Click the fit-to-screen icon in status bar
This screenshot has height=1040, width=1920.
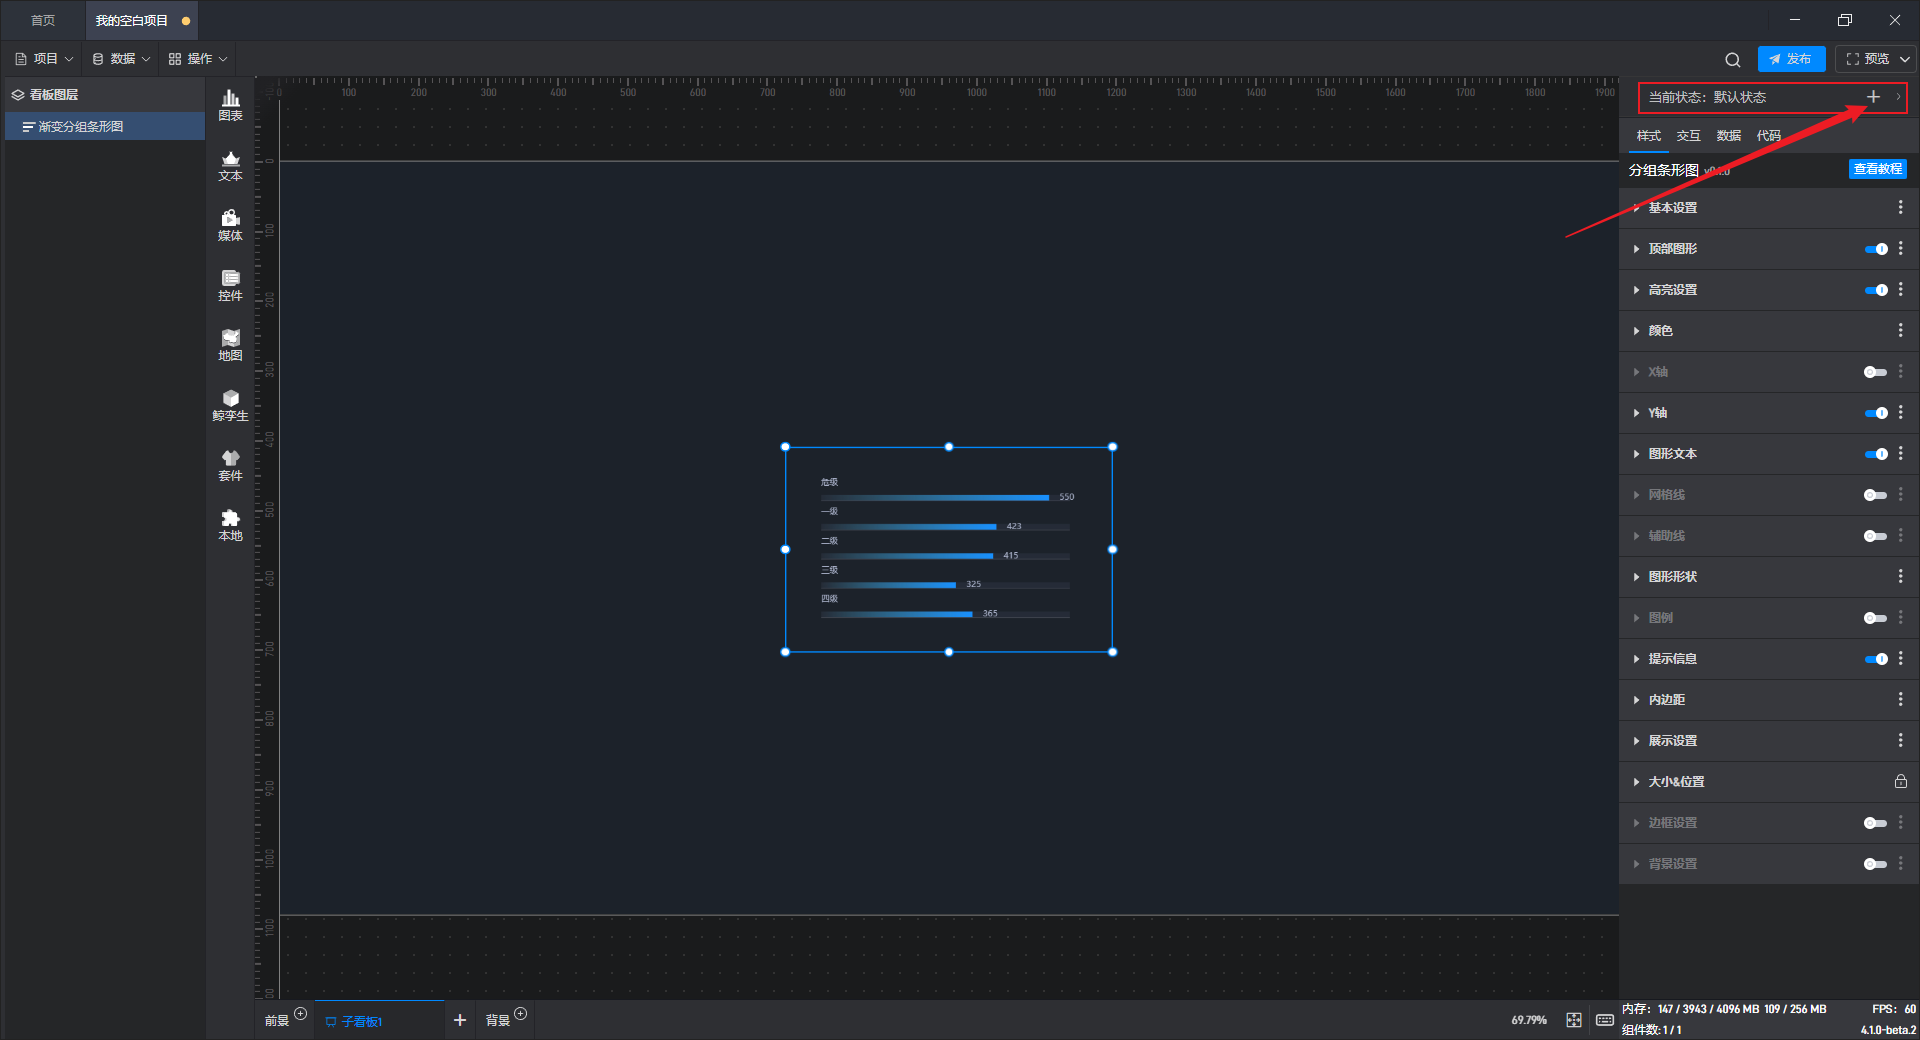pos(1574,1020)
